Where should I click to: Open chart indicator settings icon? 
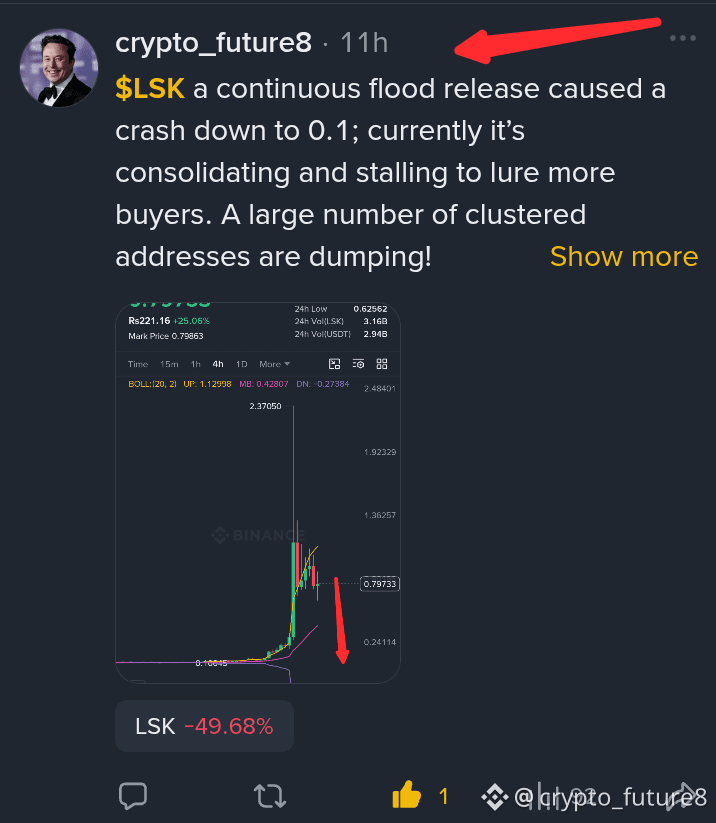point(359,364)
